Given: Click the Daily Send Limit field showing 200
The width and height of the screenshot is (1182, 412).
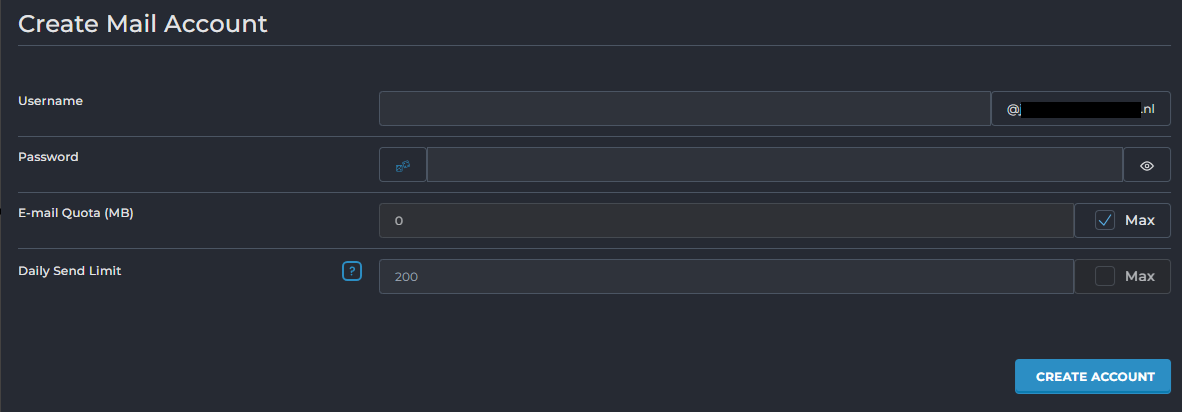Looking at the screenshot, I should click(x=726, y=277).
